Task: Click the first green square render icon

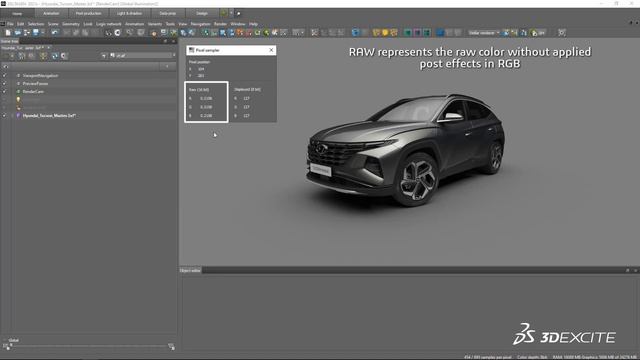Action: click(x=407, y=33)
